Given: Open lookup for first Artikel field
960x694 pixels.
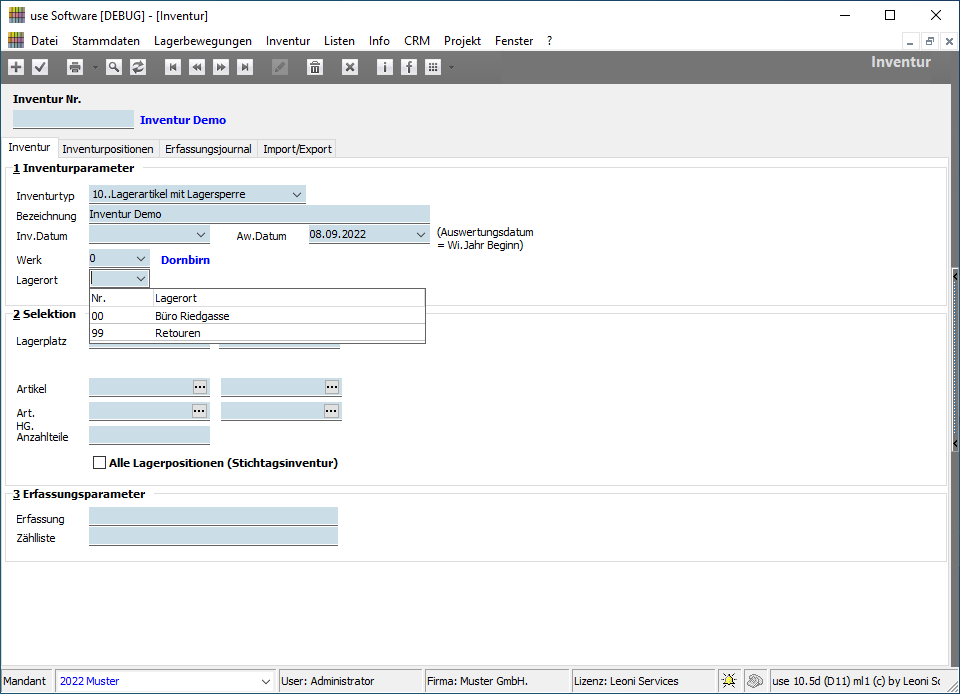Looking at the screenshot, I should point(200,387).
